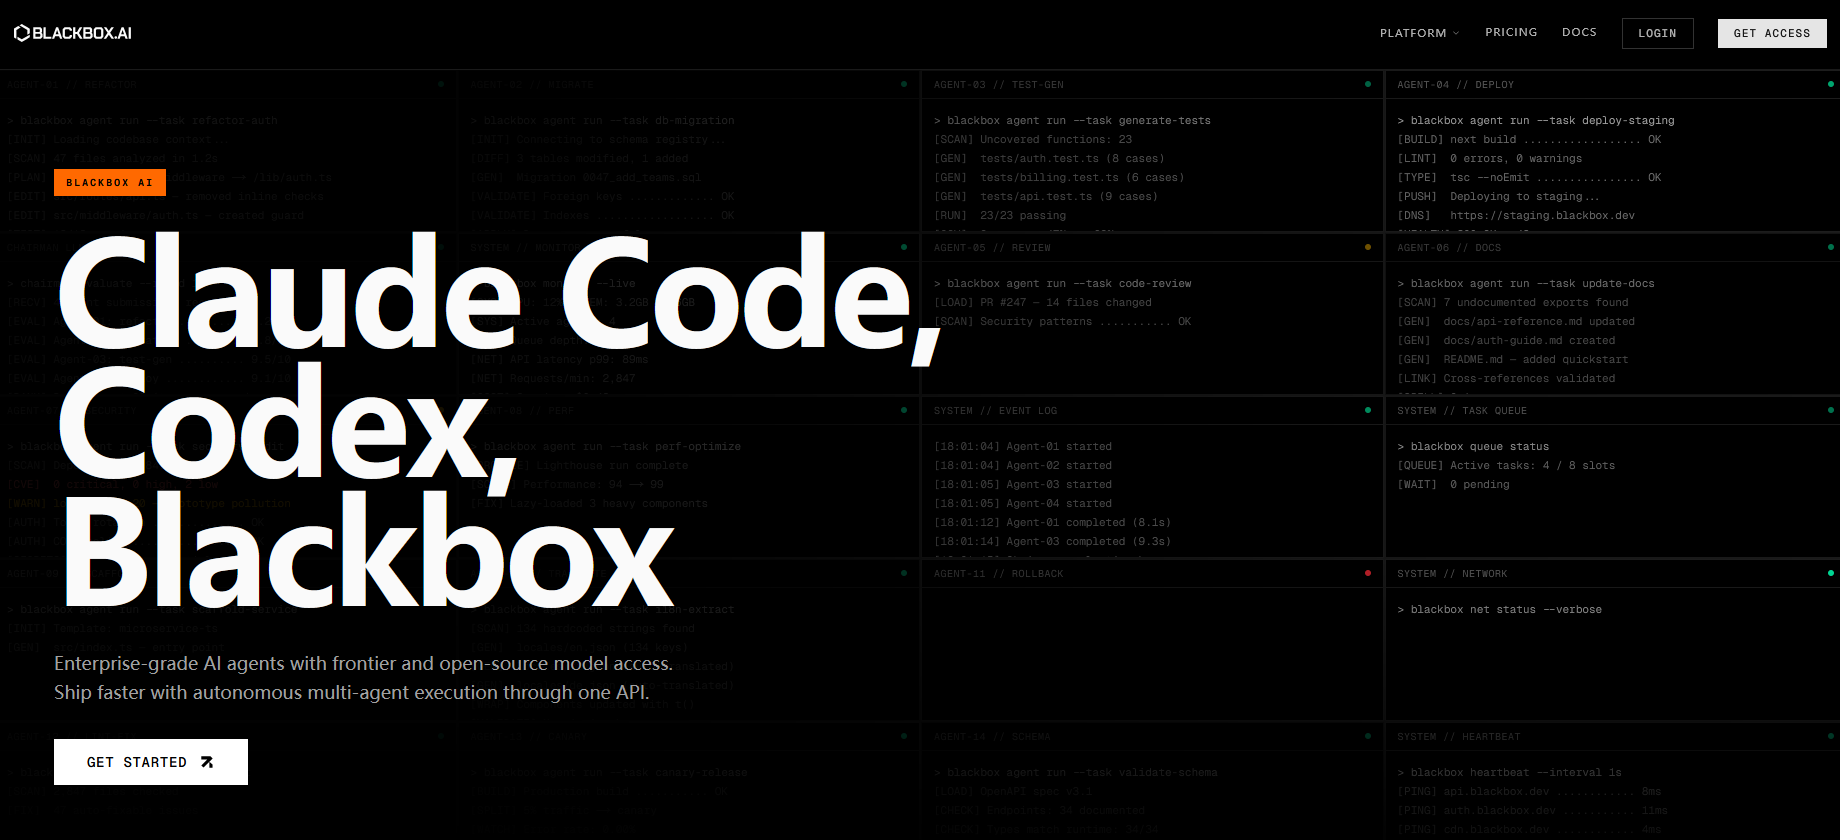Click the orange BLACKBOX AI badge
Screen dimensions: 1840x840
pyautogui.click(x=110, y=183)
